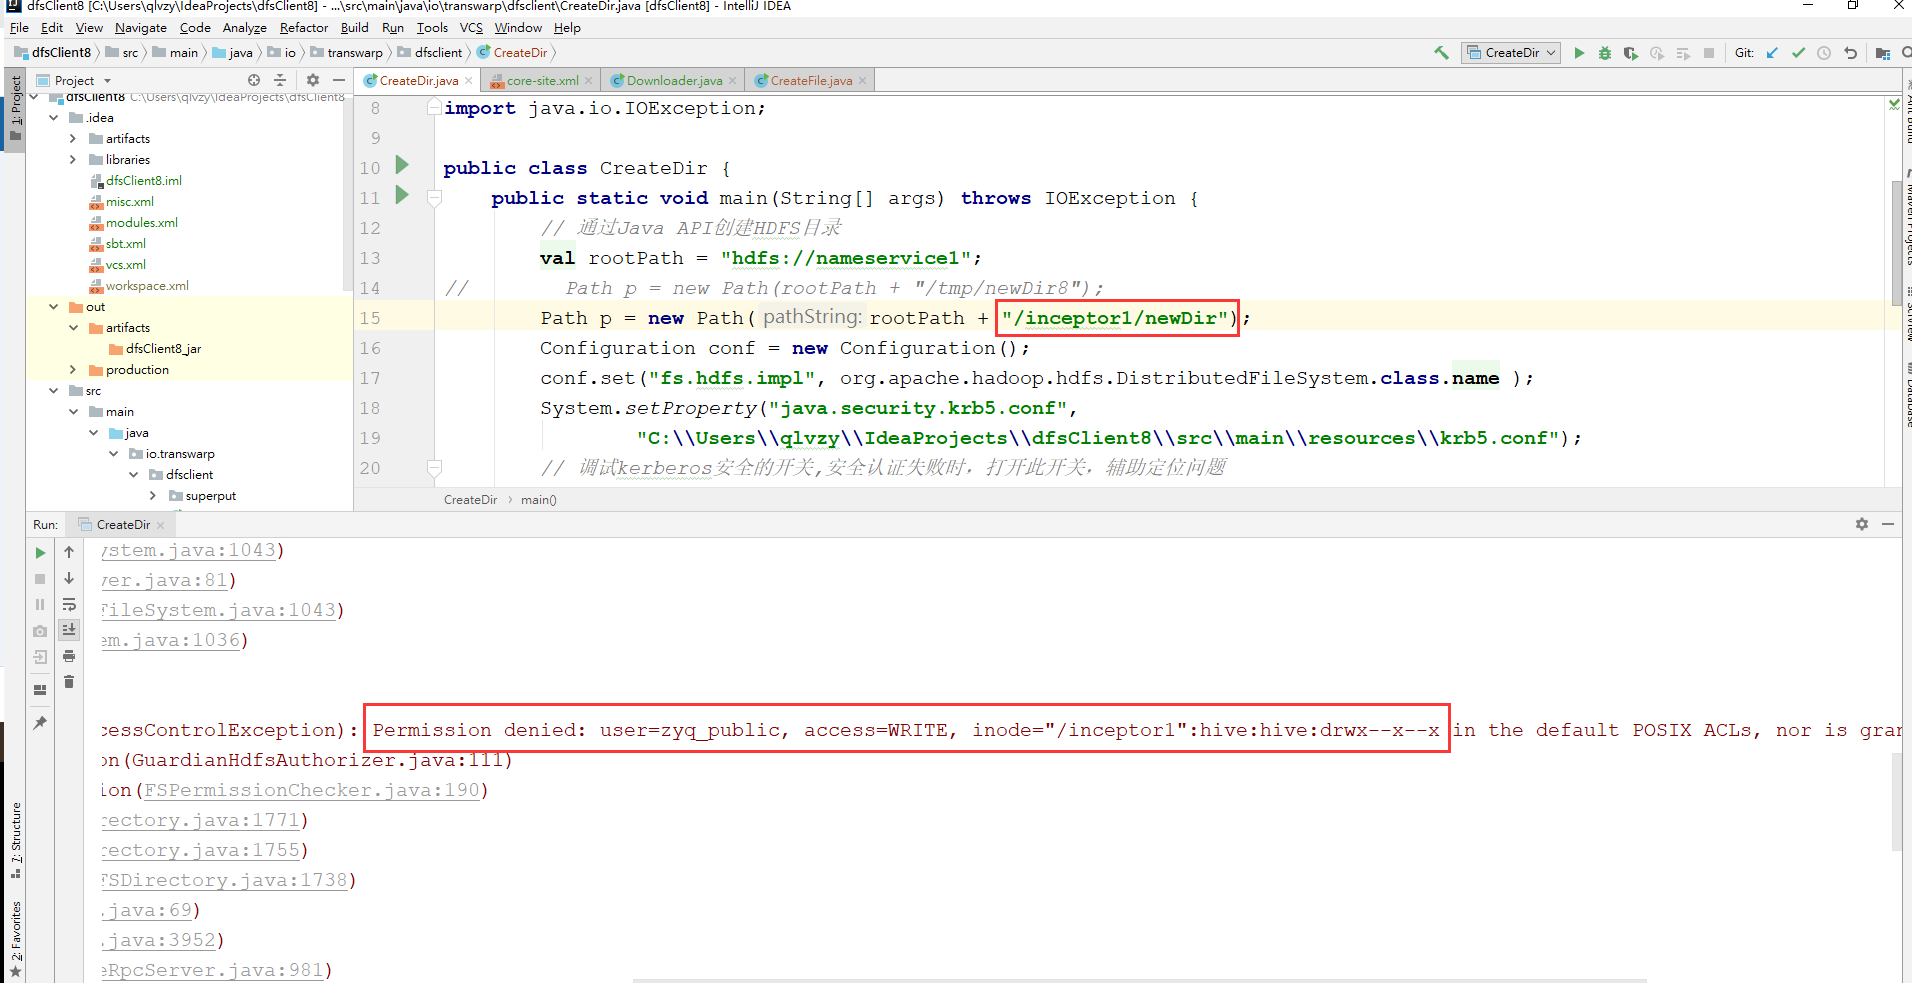The width and height of the screenshot is (1912, 983).
Task: Click run gutter arrow beside main method
Action: 402,194
